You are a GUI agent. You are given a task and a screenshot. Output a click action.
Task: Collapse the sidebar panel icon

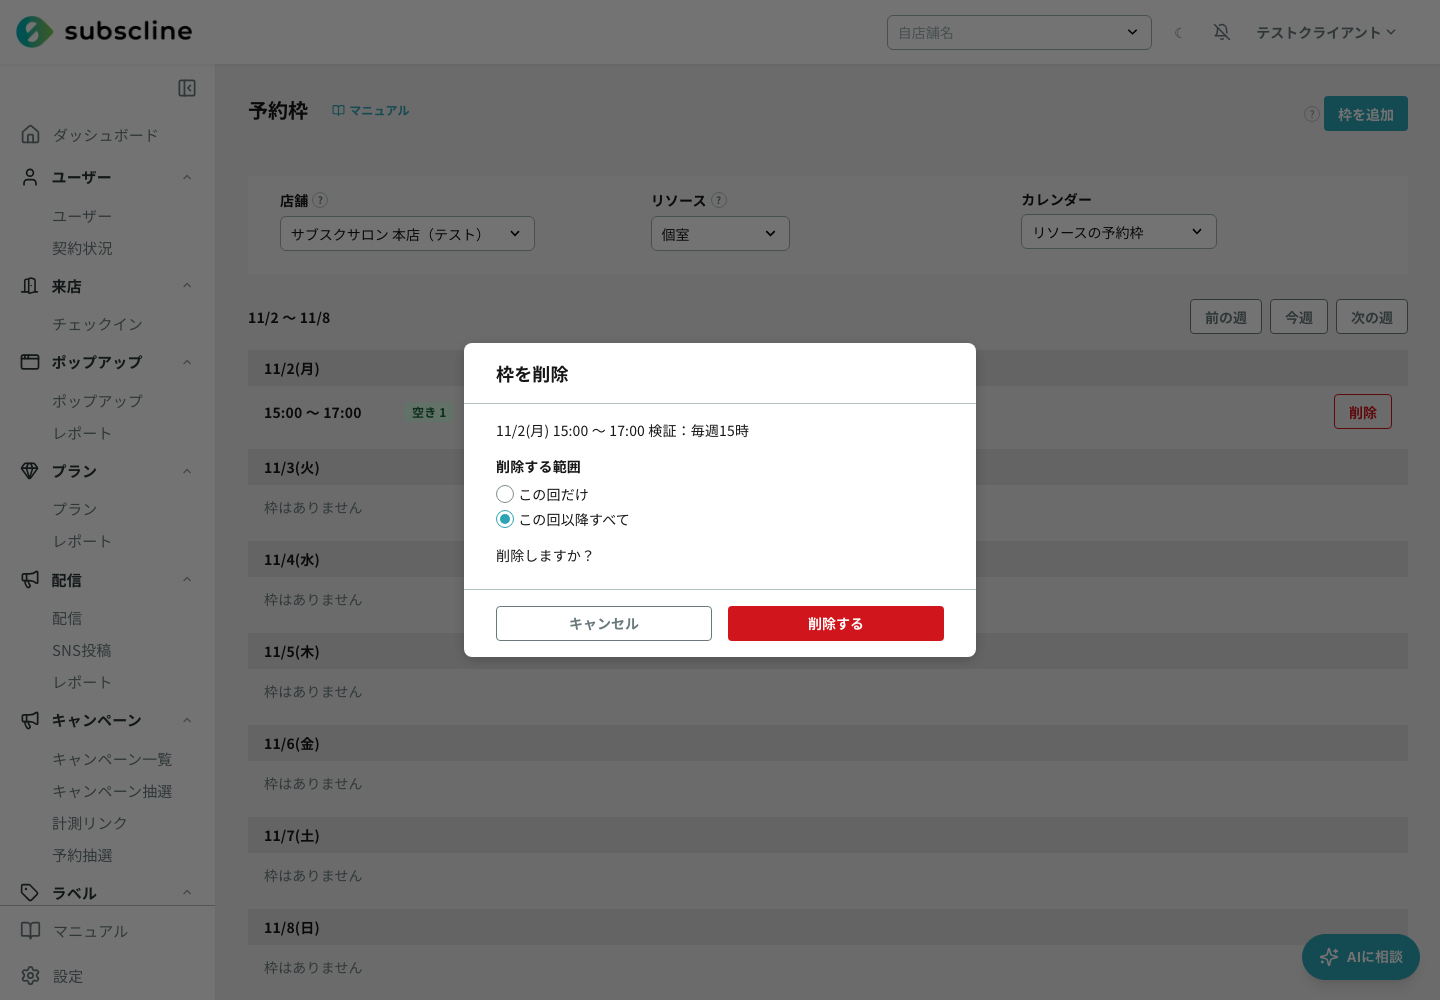[187, 88]
